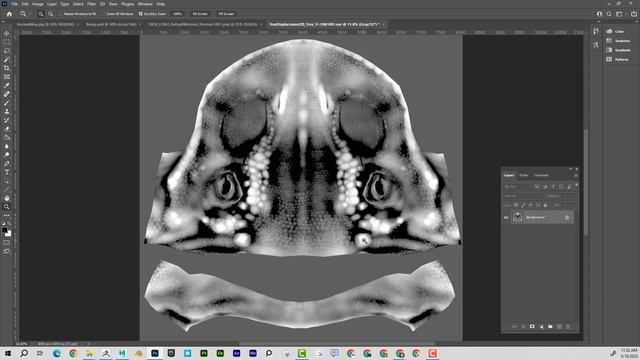
Task: Select the Eyedropper tool
Action: [7, 85]
